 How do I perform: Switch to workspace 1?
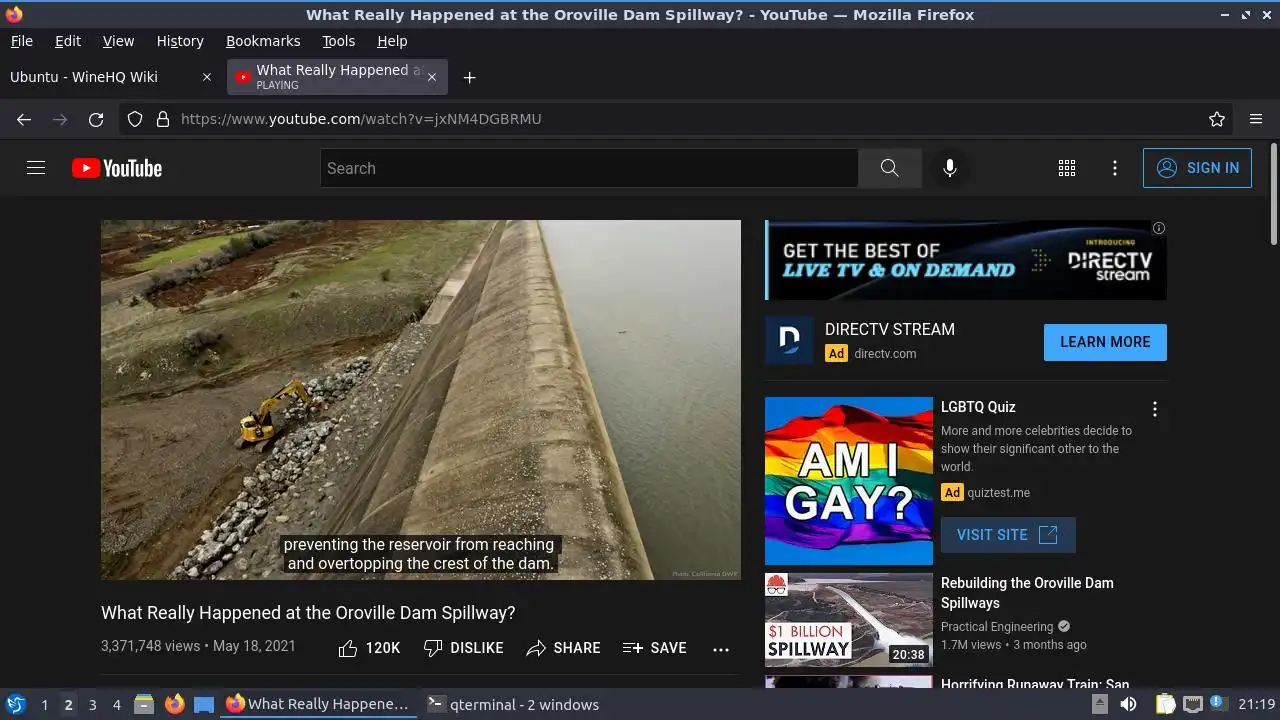[x=44, y=705]
